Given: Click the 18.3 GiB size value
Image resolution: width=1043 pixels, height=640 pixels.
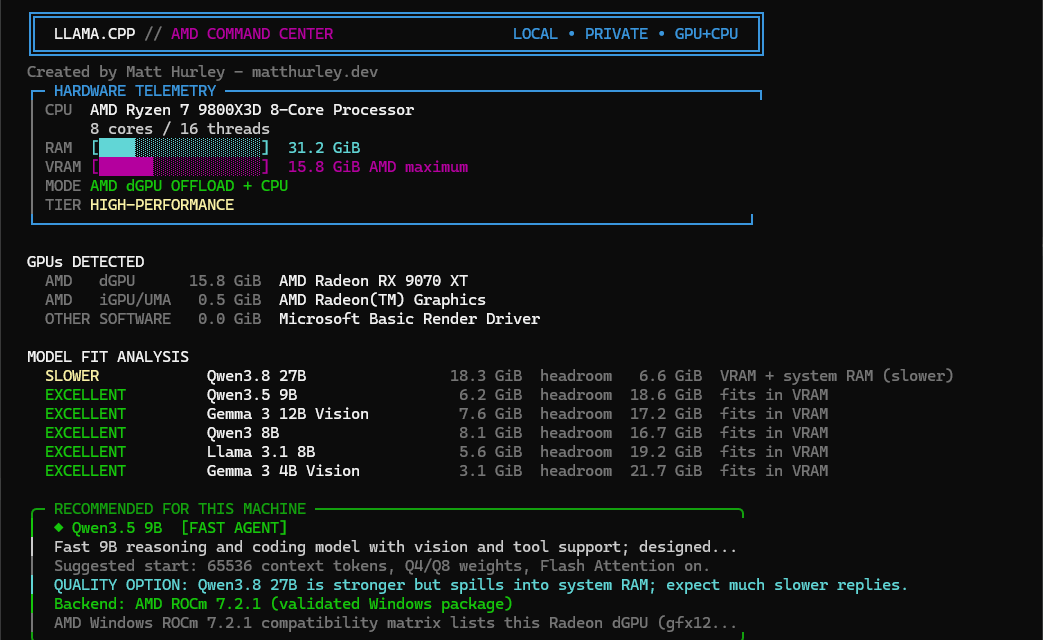Looking at the screenshot, I should 486,376.
